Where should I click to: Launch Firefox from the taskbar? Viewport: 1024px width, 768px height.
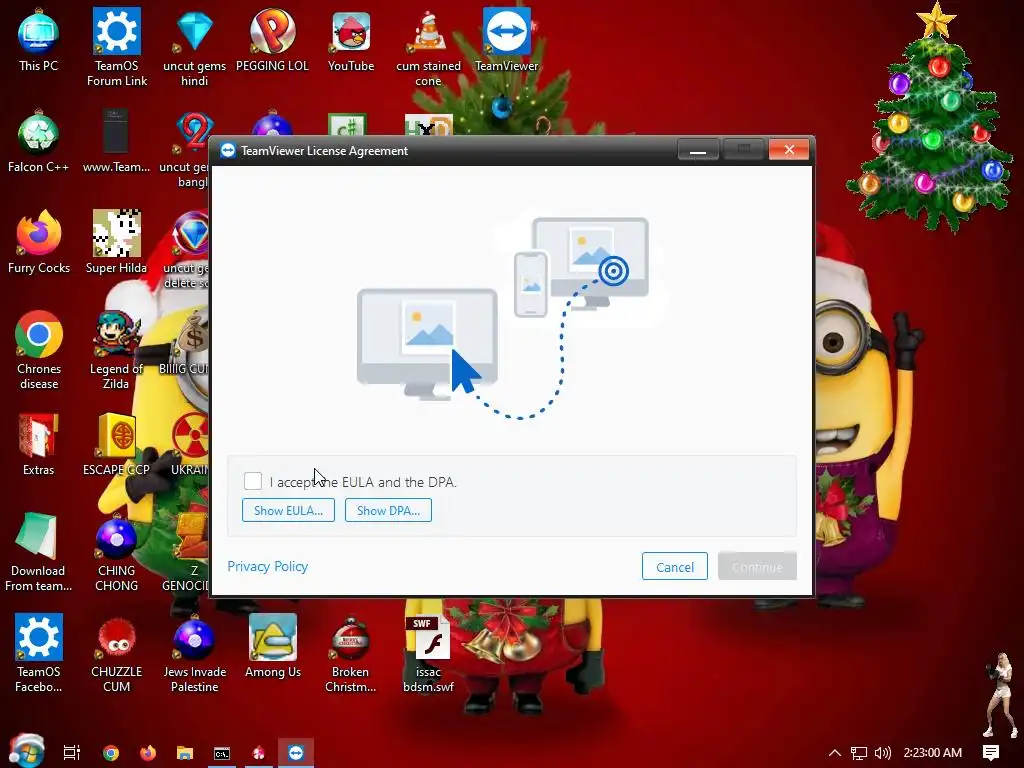[x=148, y=753]
